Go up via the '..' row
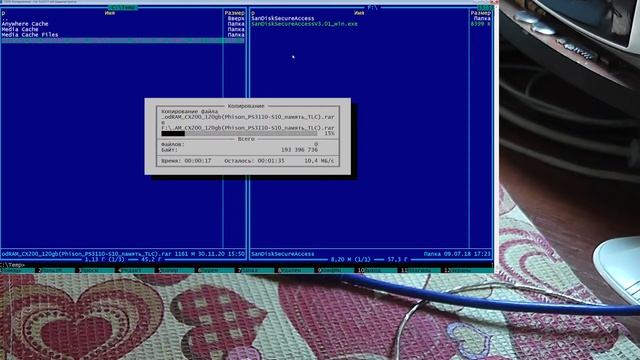Image resolution: width=640 pixels, height=360 pixels. 122,19
